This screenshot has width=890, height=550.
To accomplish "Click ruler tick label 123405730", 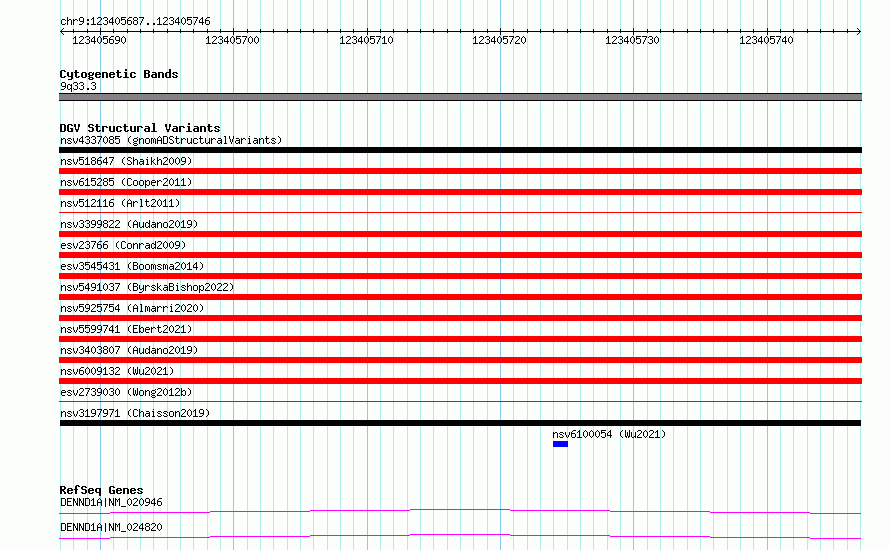I will click(632, 40).
